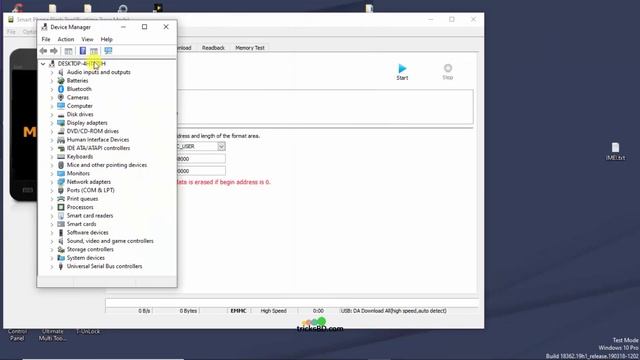Open the Action menu in Device Manager
640x360 pixels.
(66, 39)
